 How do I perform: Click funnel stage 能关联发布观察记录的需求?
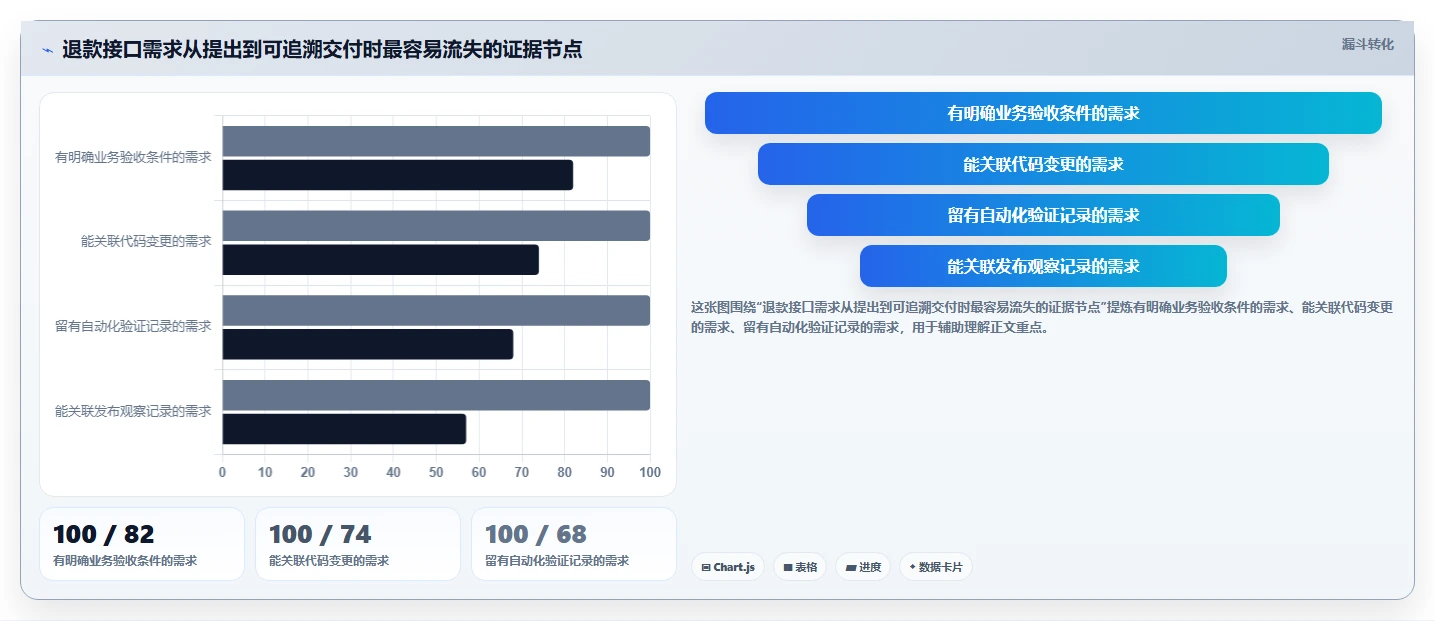tap(1043, 266)
